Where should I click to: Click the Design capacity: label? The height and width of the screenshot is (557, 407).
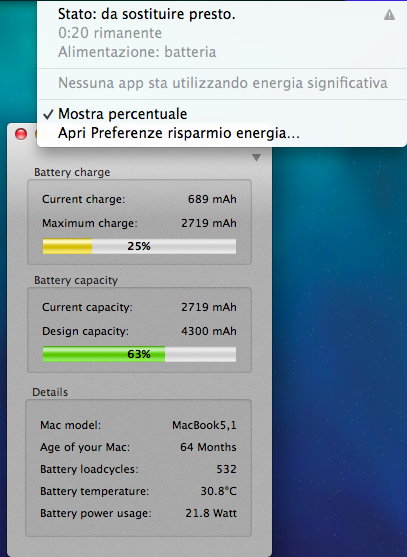coord(85,331)
